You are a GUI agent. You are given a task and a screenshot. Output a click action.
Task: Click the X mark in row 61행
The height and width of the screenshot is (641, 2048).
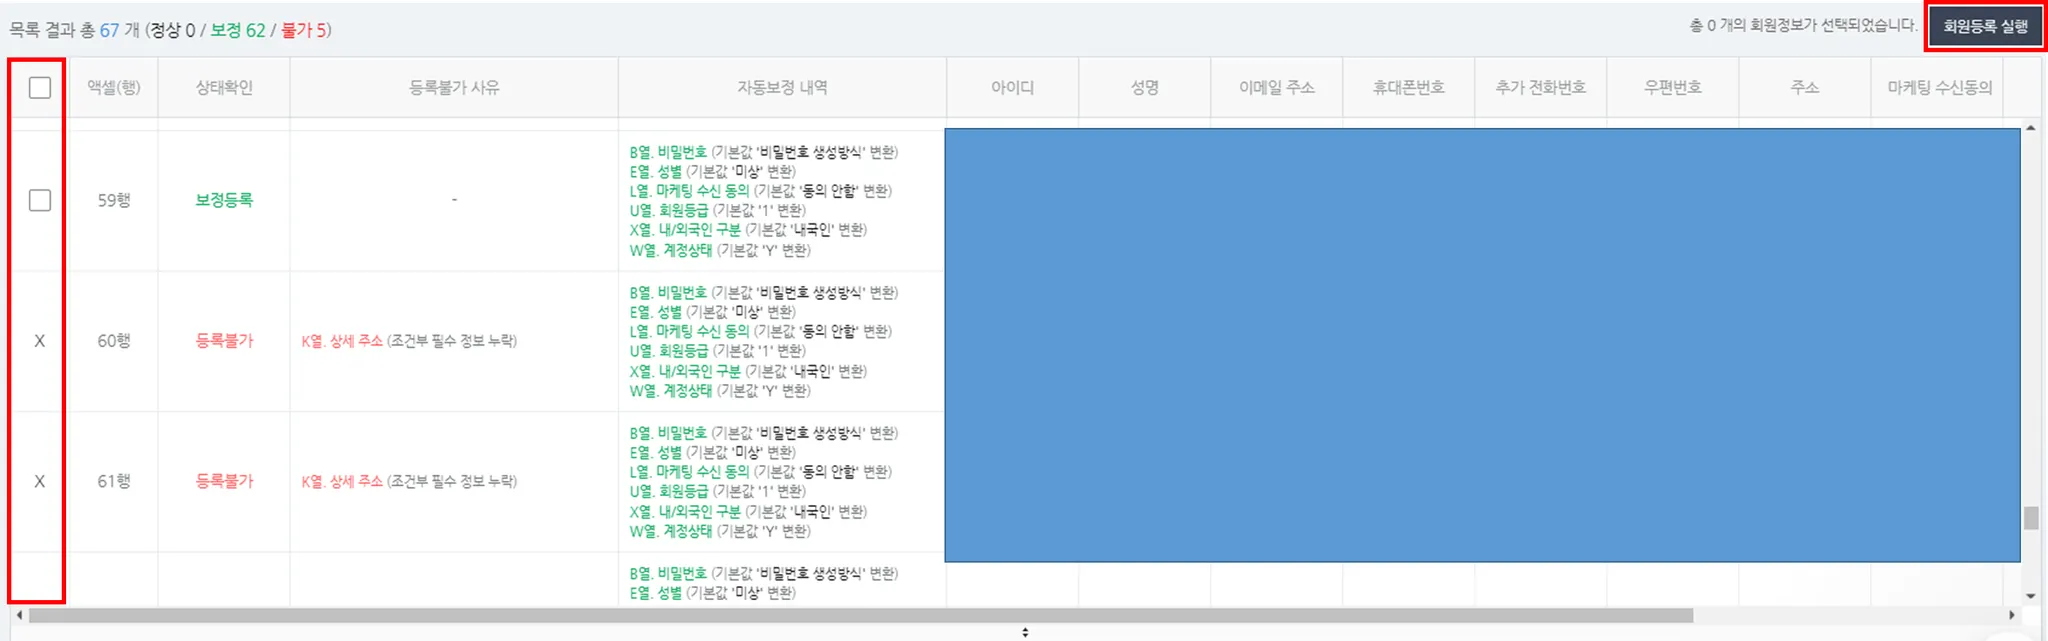(40, 481)
